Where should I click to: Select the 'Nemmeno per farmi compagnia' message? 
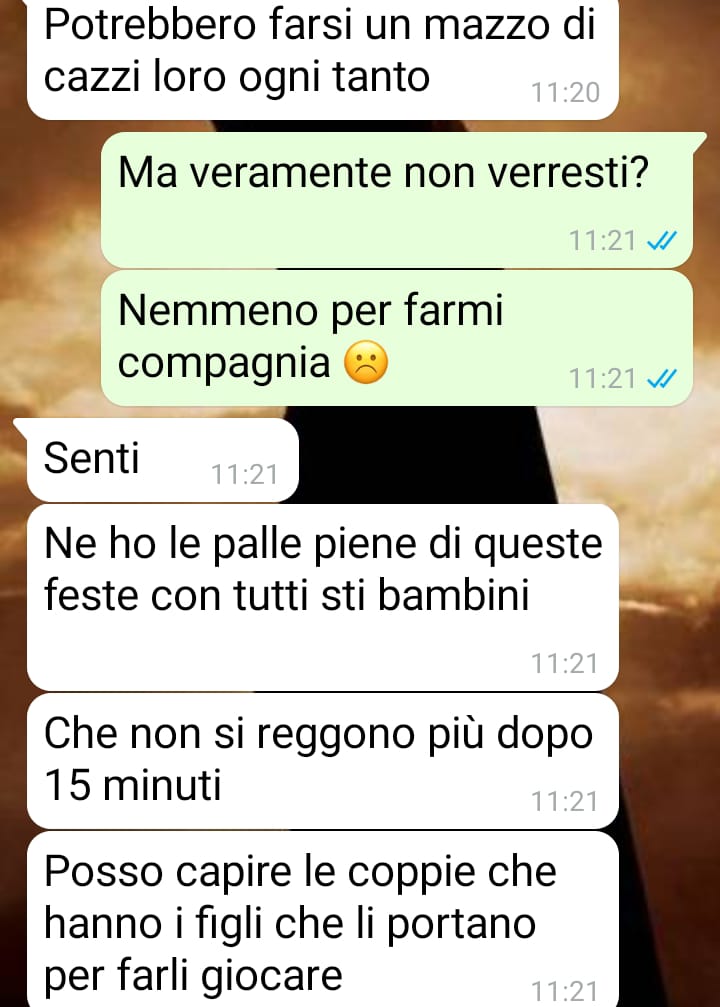398,338
